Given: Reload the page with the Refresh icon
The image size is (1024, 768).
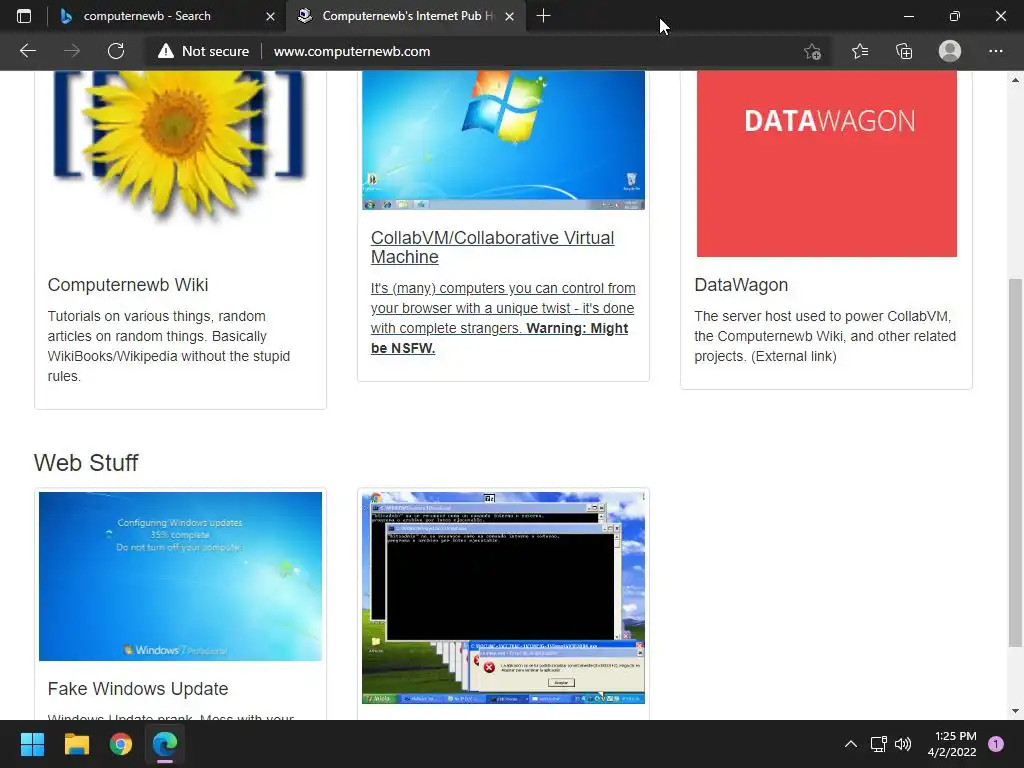Looking at the screenshot, I should pos(116,51).
